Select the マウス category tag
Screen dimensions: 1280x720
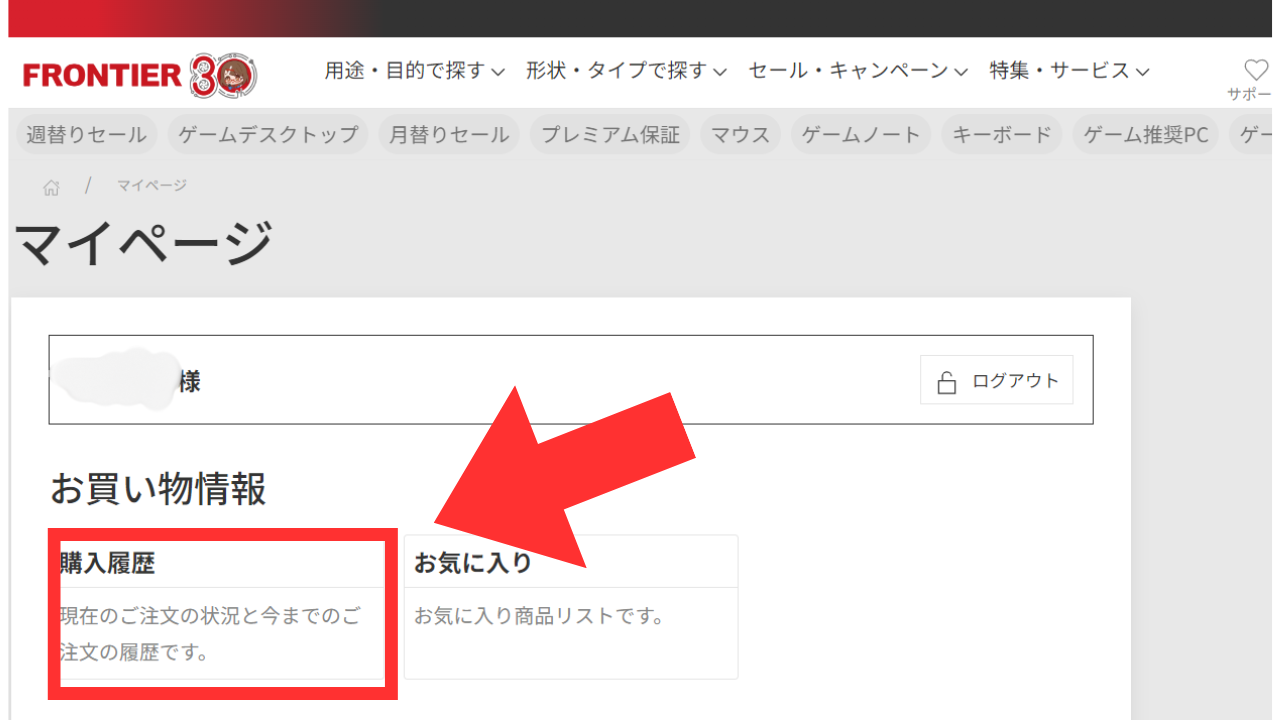pyautogui.click(x=740, y=135)
